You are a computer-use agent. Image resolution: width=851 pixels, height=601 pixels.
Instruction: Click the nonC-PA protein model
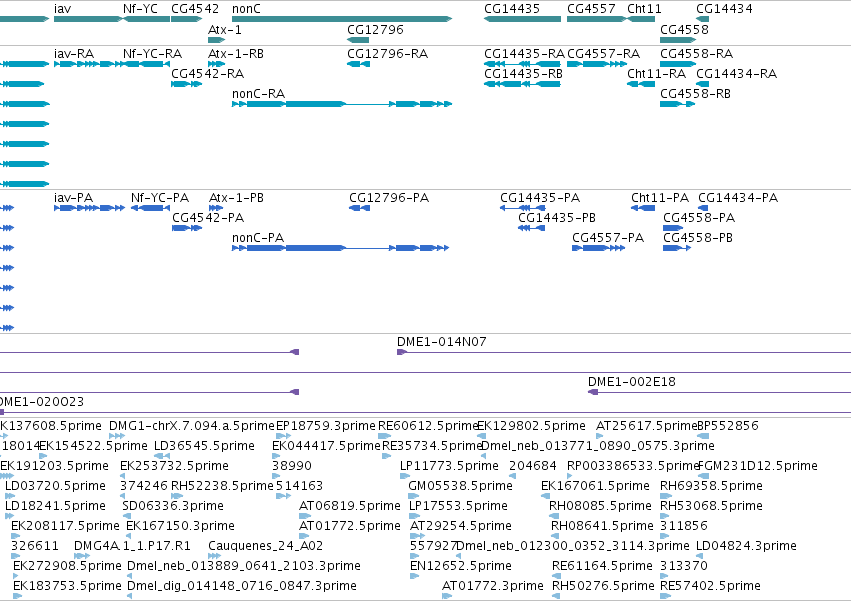pyautogui.click(x=341, y=248)
